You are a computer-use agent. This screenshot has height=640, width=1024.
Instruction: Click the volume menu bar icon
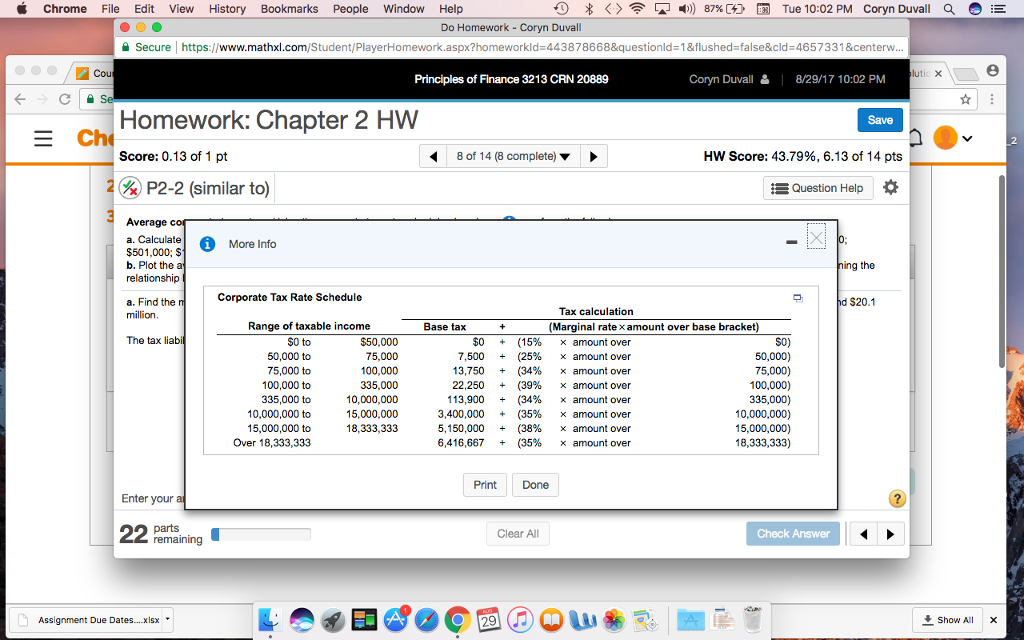tap(686, 8)
